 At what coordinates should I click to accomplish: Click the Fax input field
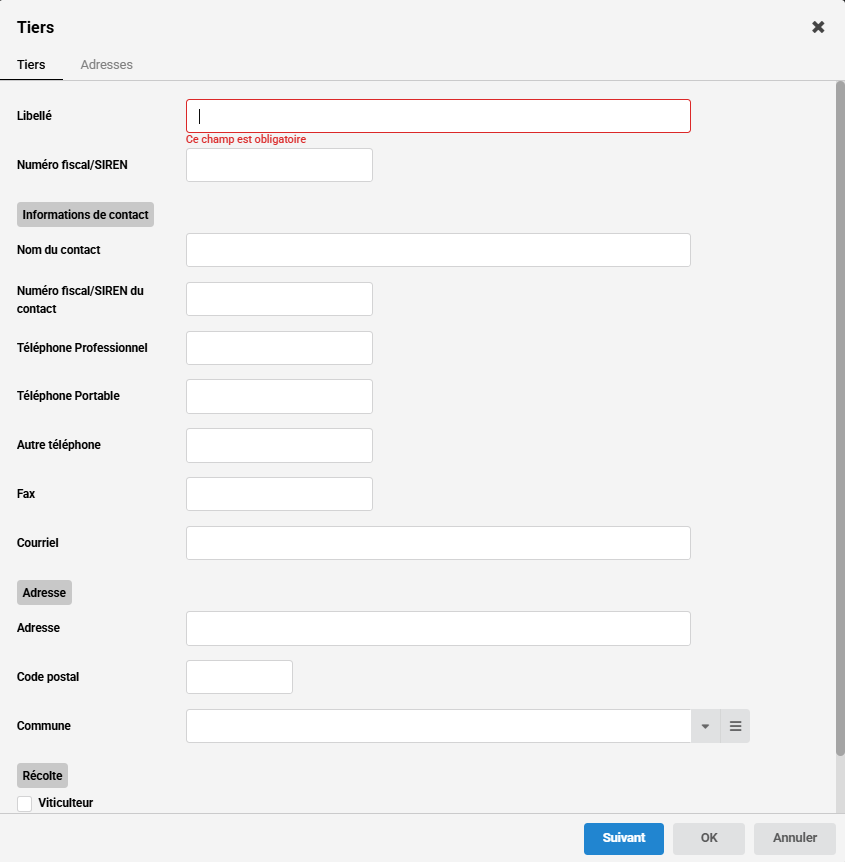tap(279, 494)
